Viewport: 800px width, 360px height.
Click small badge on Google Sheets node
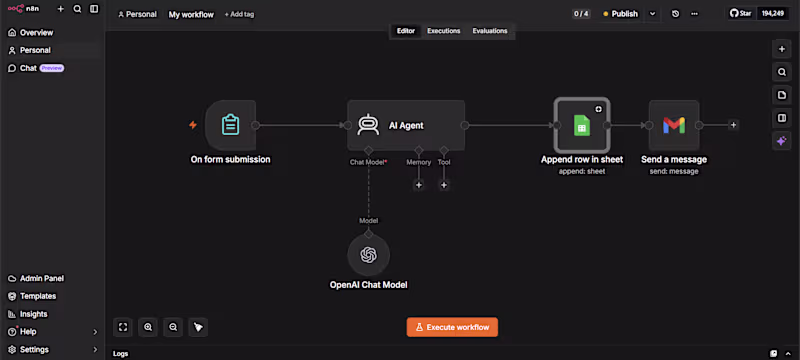tap(598, 109)
